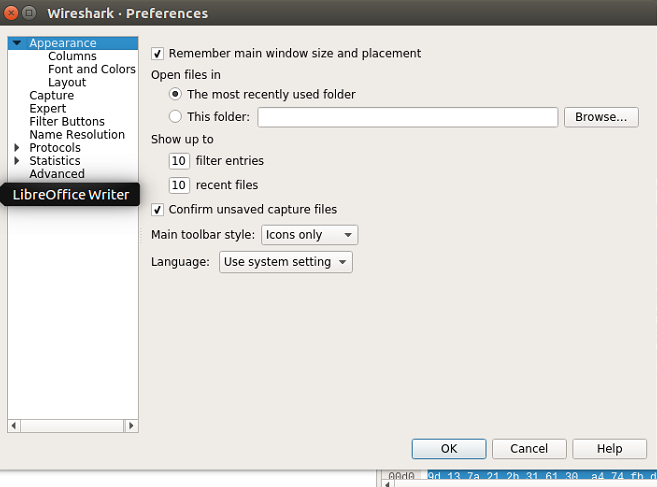Expand the Statistics tree node arrow
The image size is (657, 487).
click(x=17, y=161)
